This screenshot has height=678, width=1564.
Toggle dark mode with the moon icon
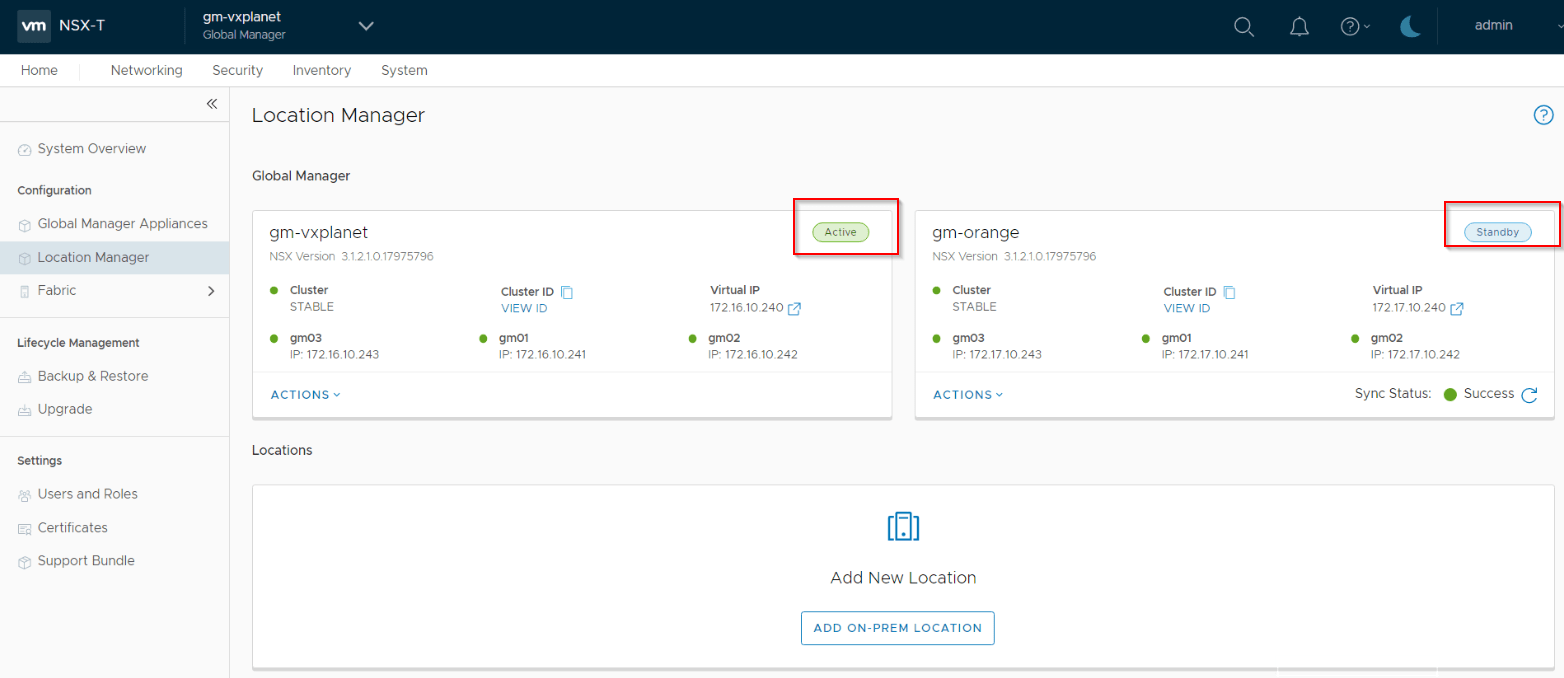pyautogui.click(x=1411, y=27)
